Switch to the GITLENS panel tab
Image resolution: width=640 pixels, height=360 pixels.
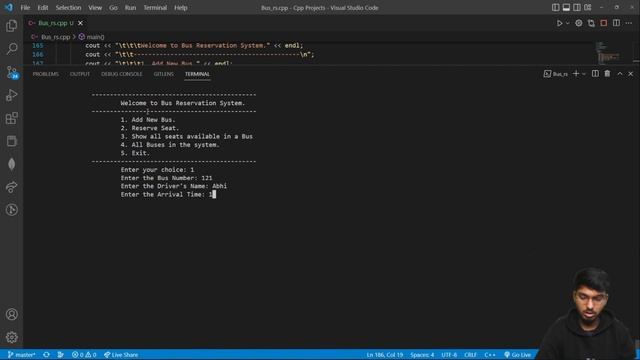164,74
